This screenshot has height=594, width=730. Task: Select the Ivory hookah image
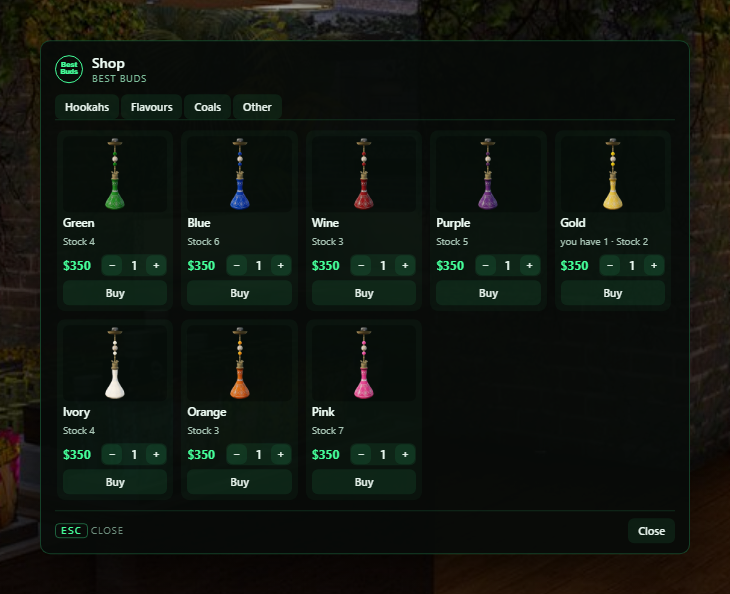115,363
